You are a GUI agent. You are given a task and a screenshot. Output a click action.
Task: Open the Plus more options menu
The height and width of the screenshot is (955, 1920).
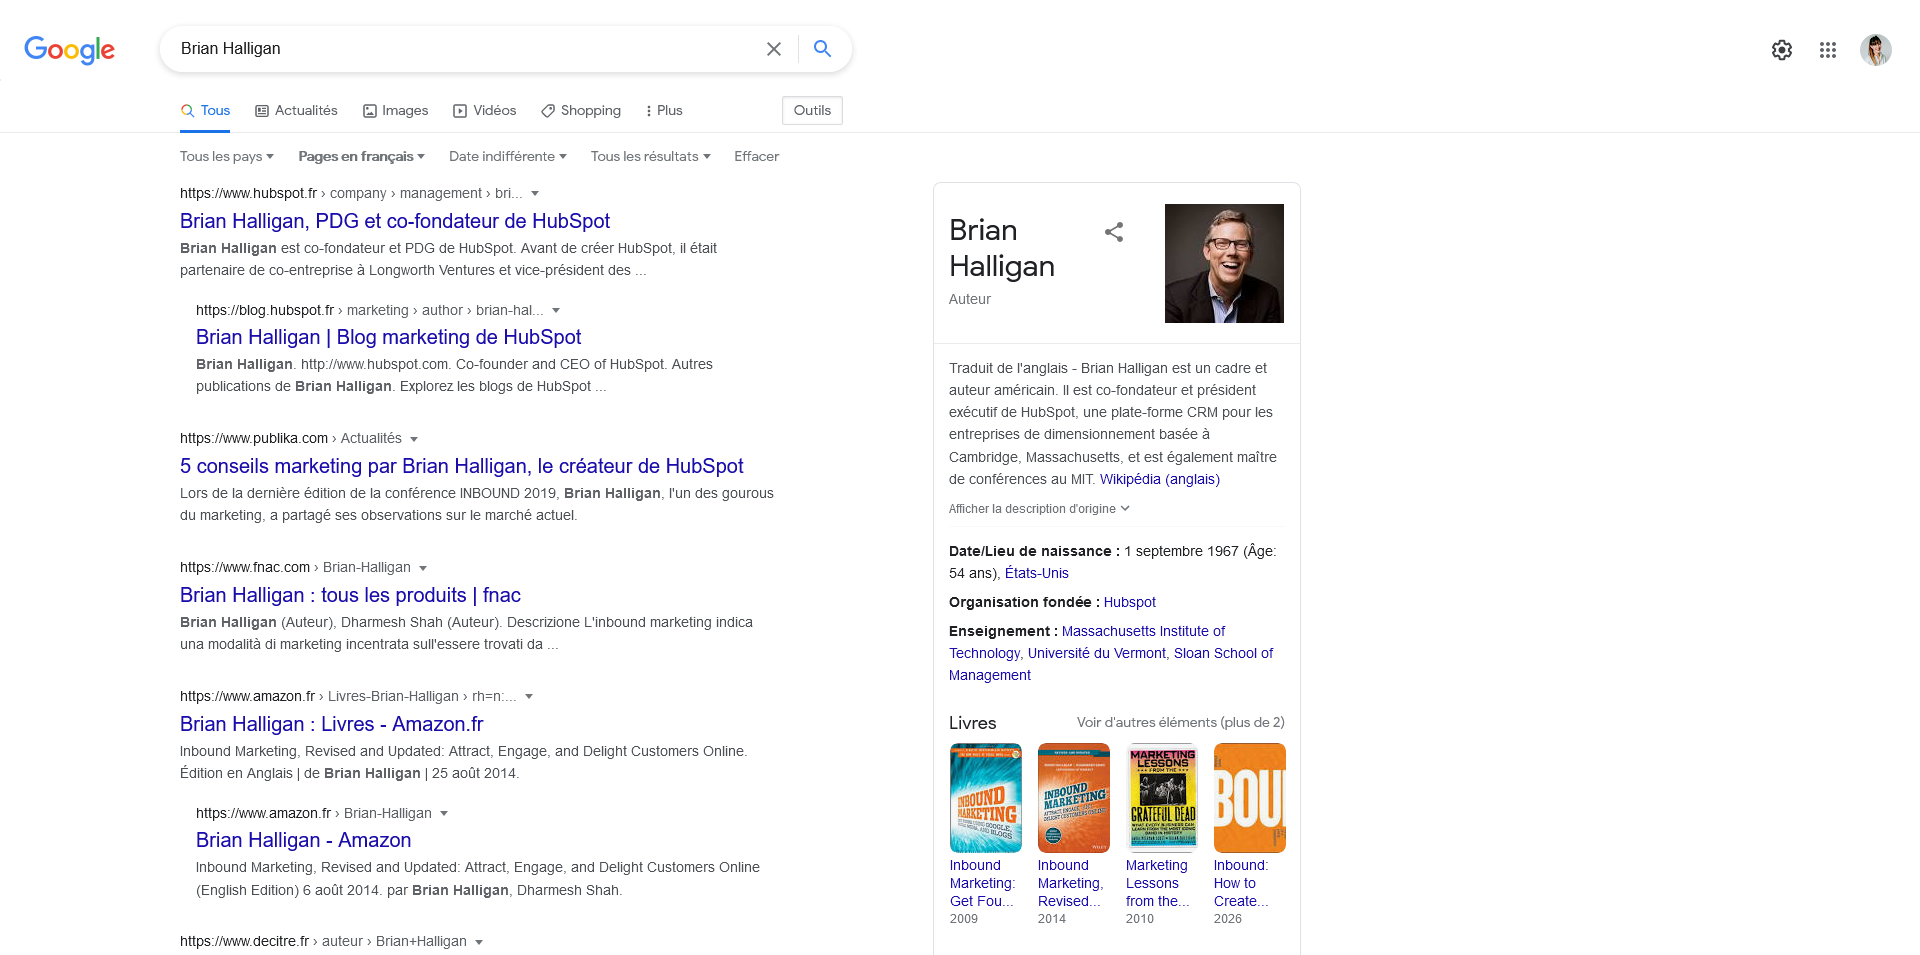click(x=664, y=111)
